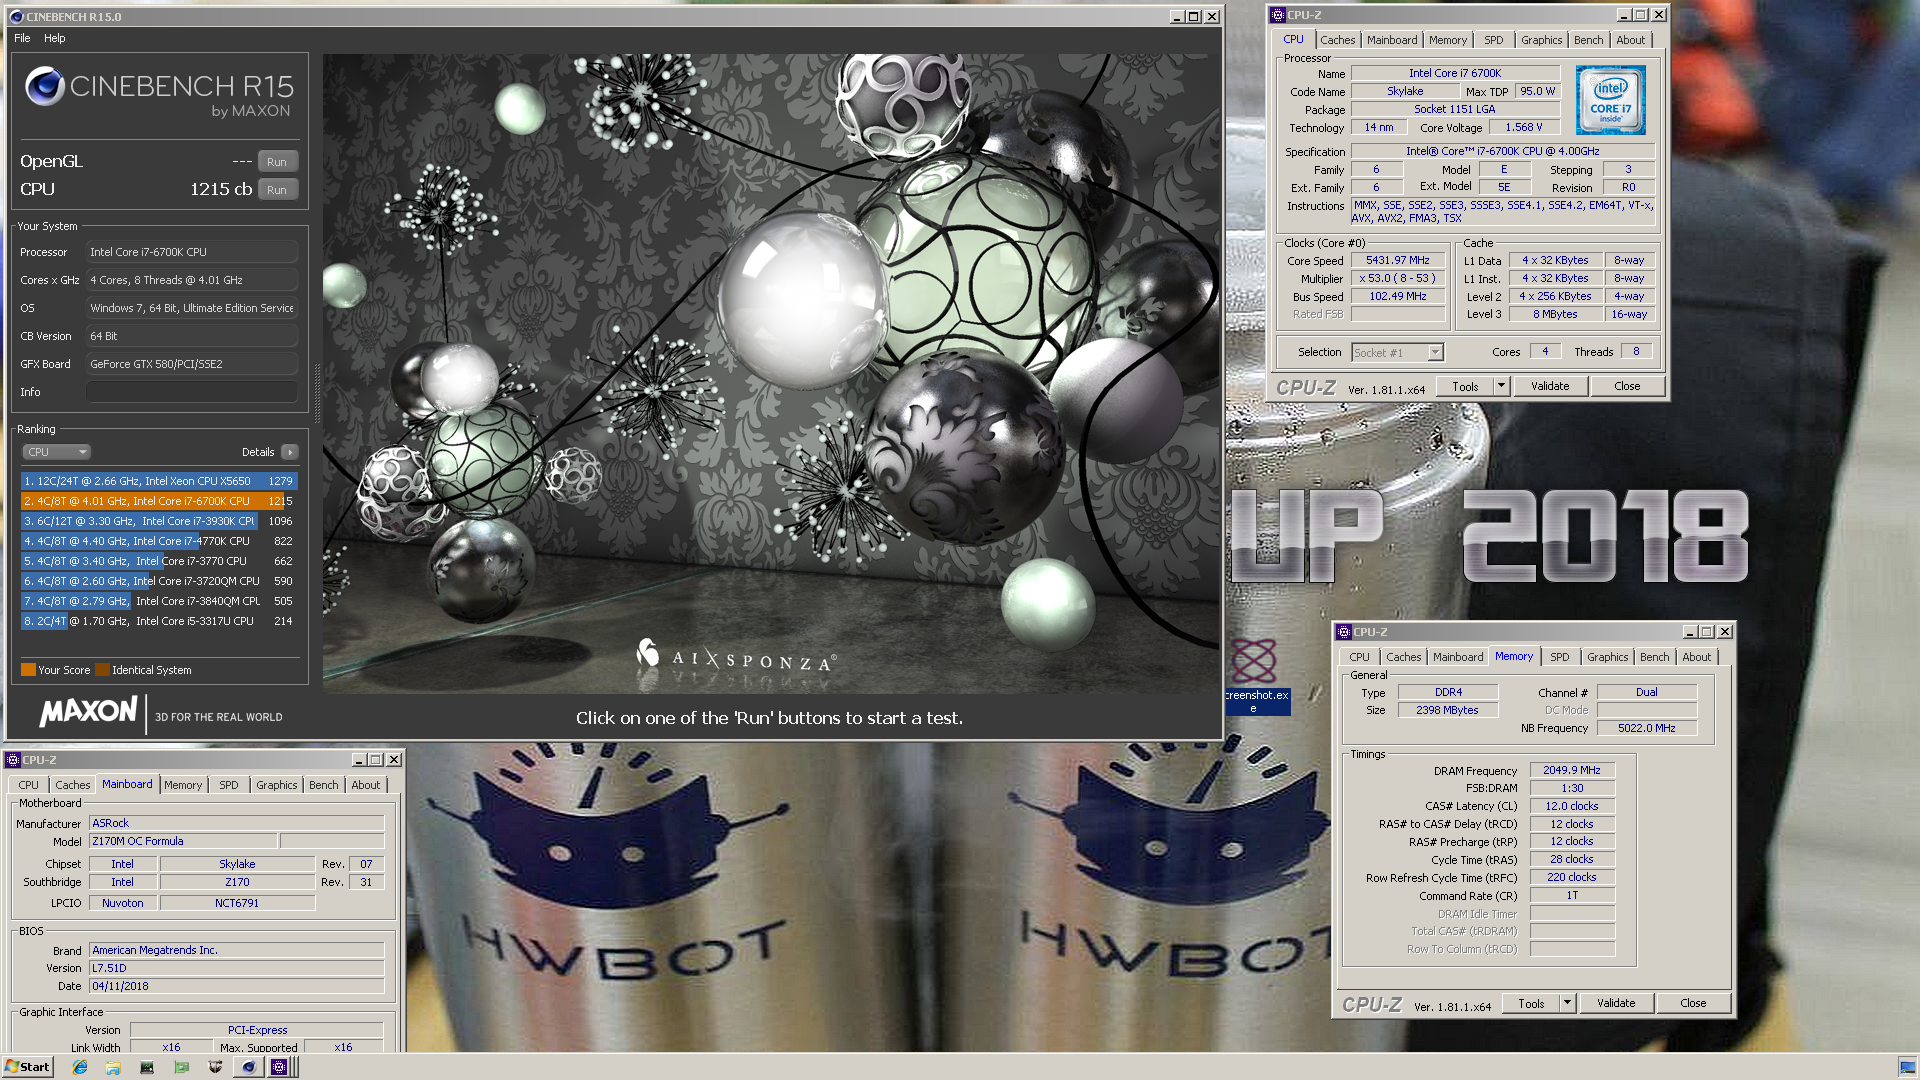Viewport: 1920px width, 1080px height.
Task: Run the CPU benchmark
Action: [x=277, y=190]
